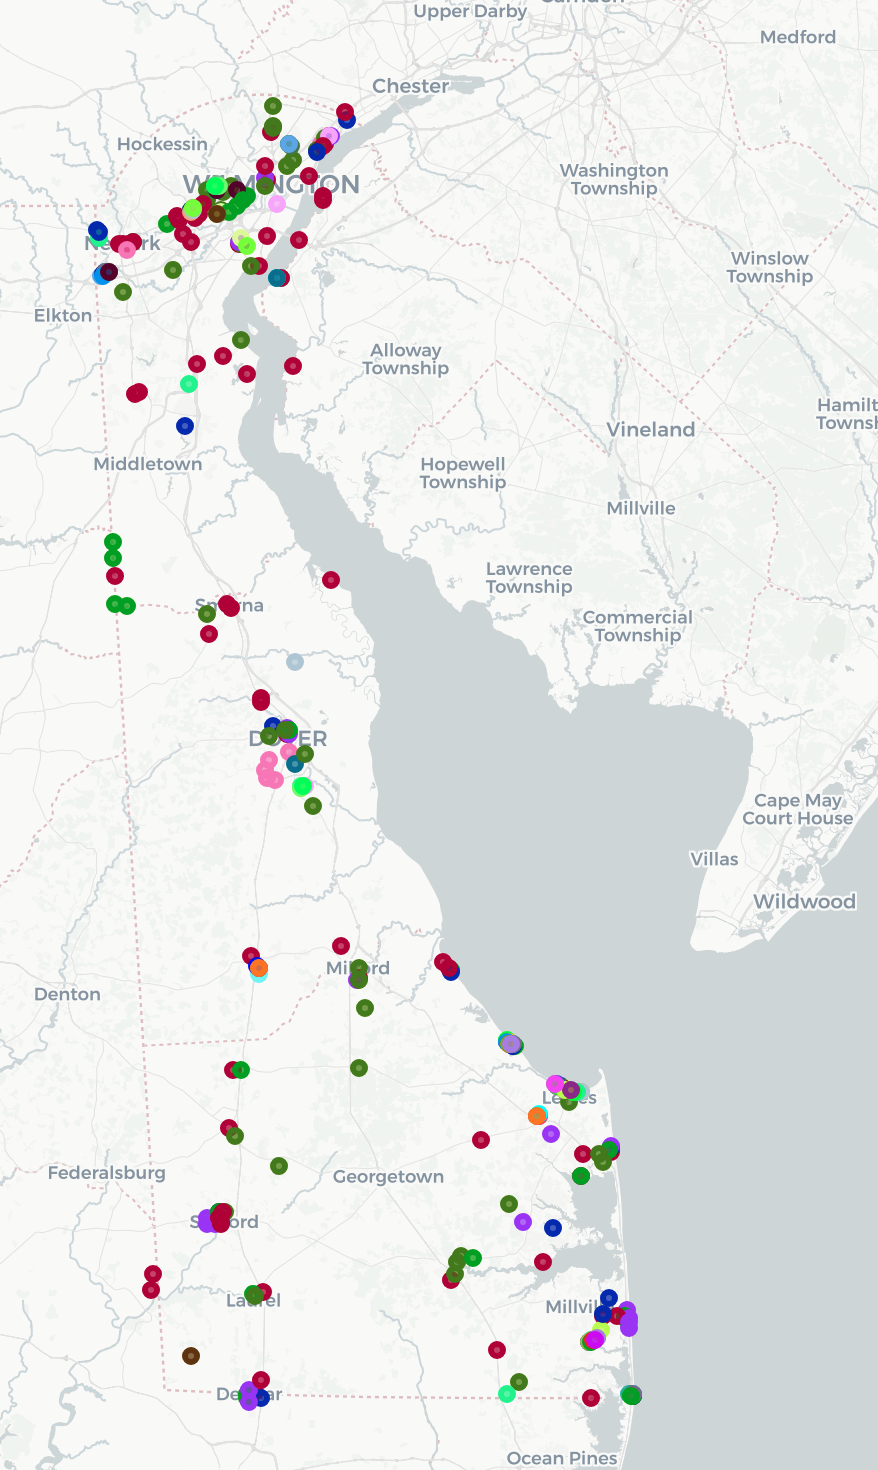This screenshot has height=1470, width=878.
Task: Click the mint green marker on the southern state border
Action: pos(507,1394)
